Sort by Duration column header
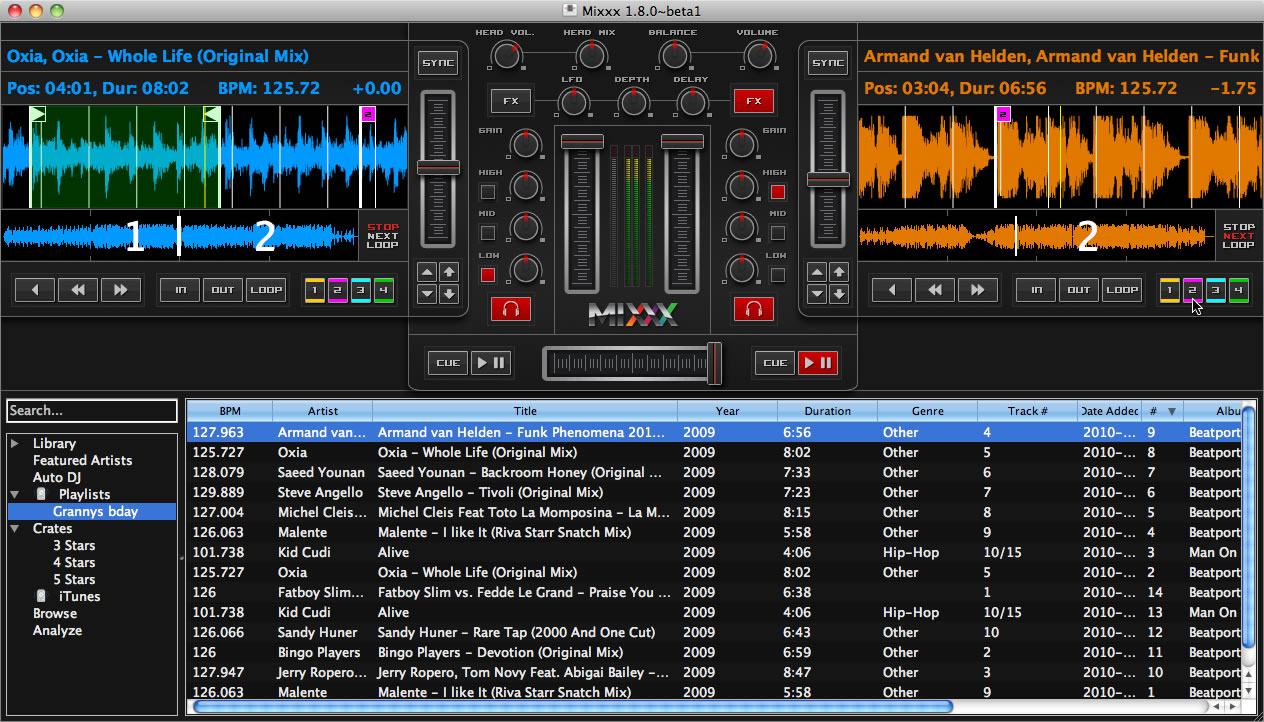1264x722 pixels. tap(828, 411)
